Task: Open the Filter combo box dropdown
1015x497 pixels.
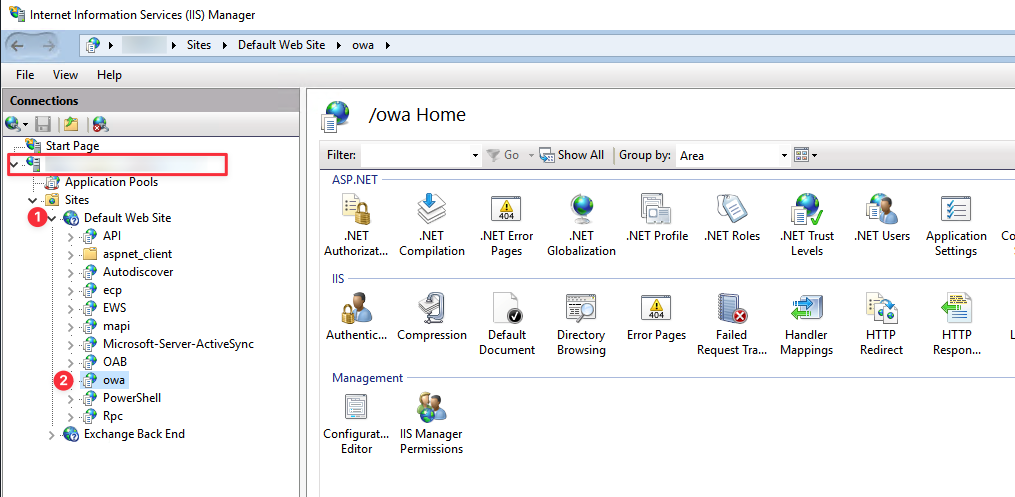Action: [474, 156]
